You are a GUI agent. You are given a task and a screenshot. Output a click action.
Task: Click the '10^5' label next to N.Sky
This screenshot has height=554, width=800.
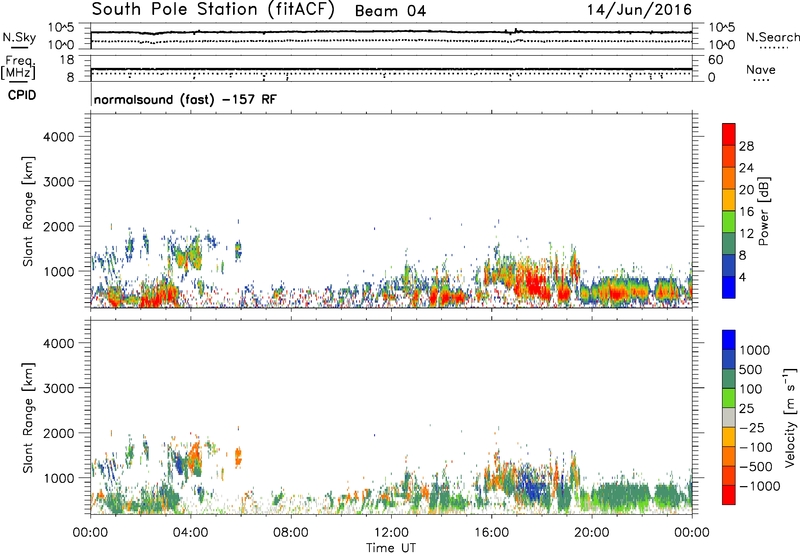pos(61,28)
